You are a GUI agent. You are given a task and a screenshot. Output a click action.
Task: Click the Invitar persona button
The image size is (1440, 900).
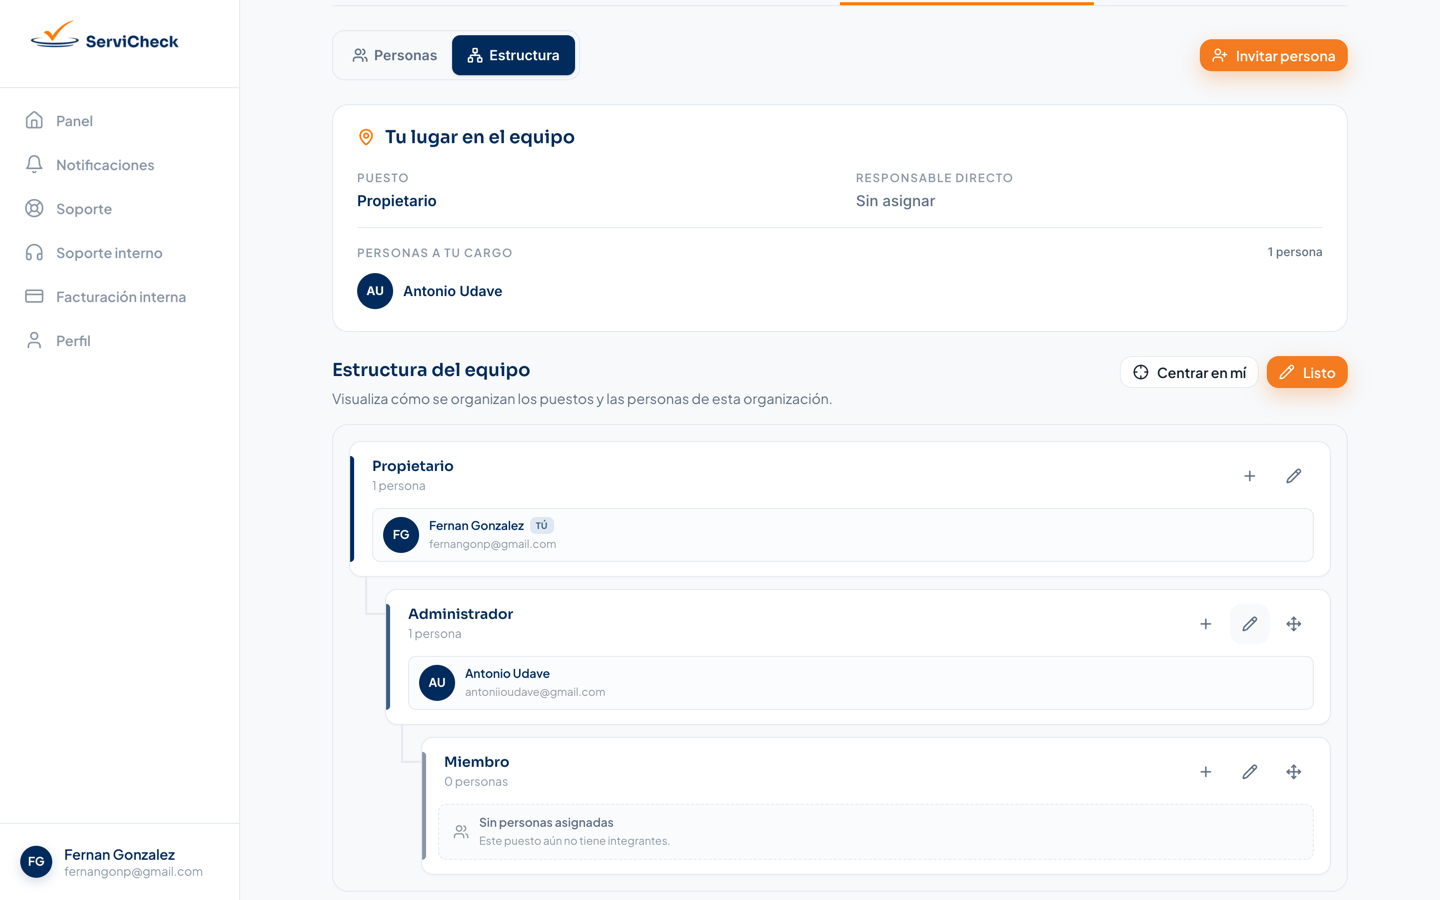[x=1273, y=56]
